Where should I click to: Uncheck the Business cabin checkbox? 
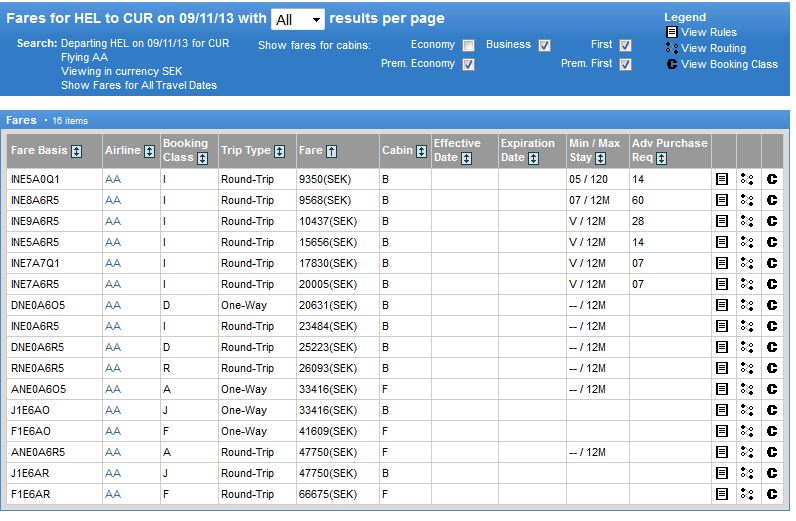tap(544, 45)
